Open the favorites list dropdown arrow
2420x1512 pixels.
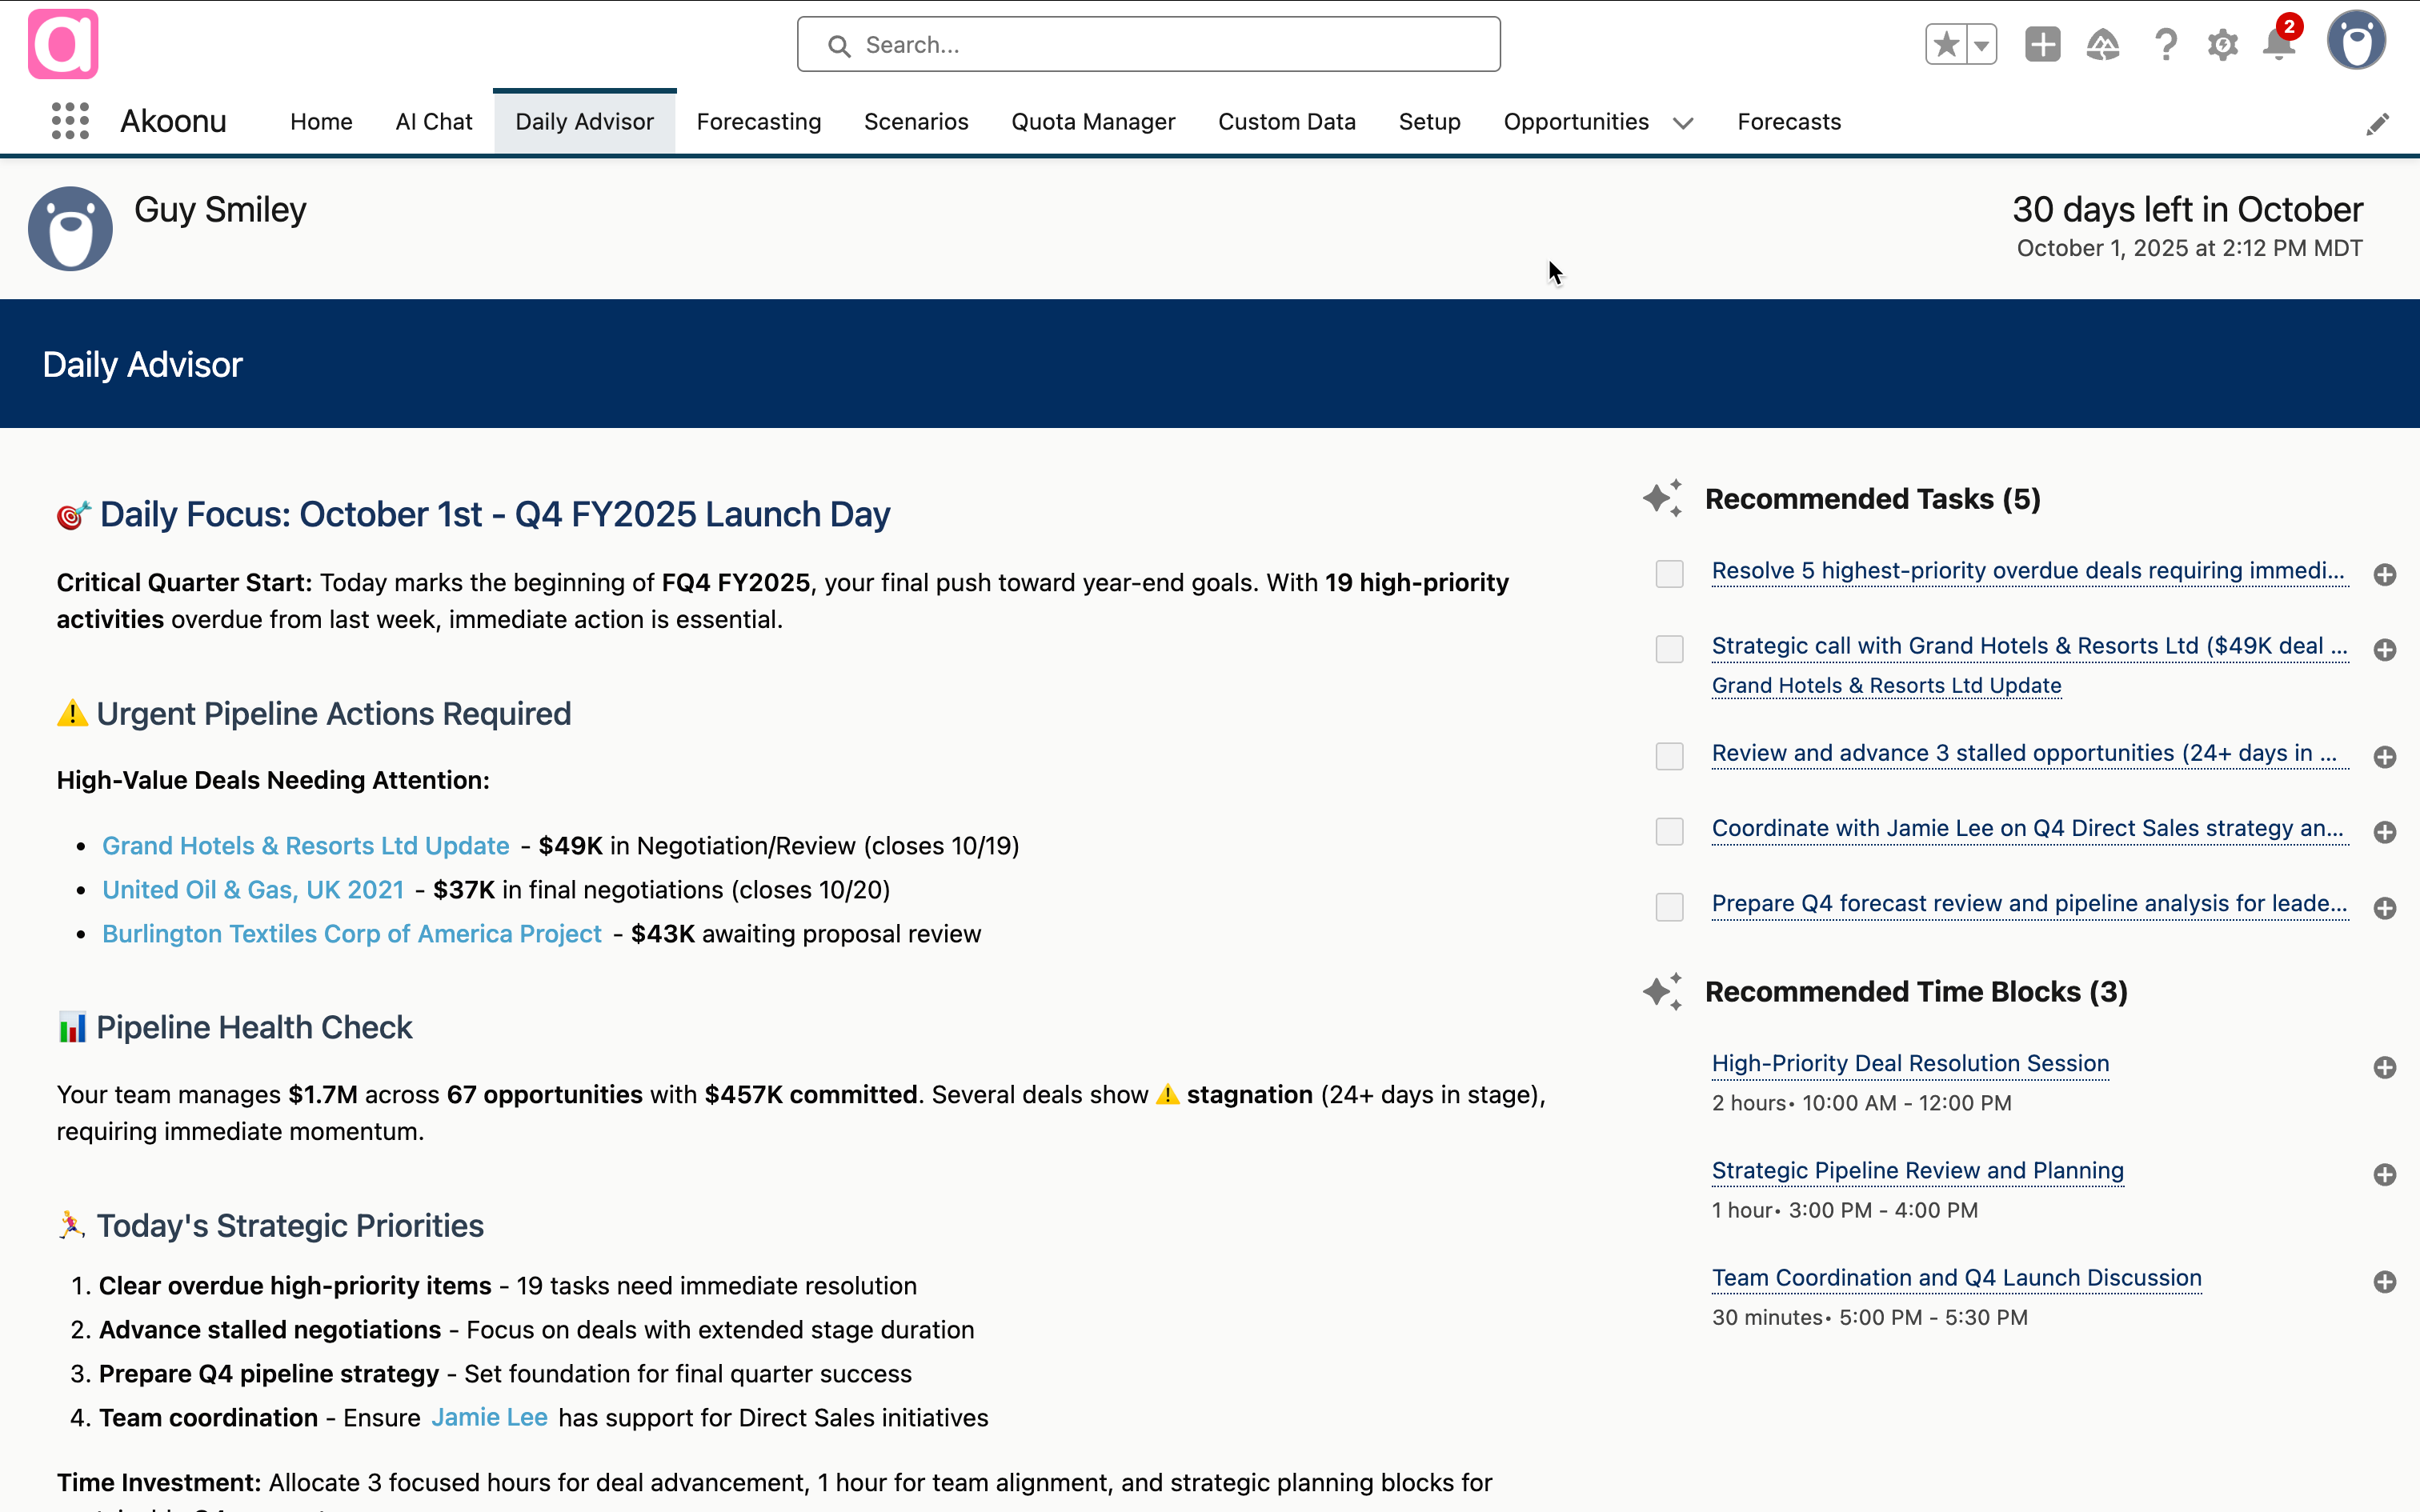[1981, 45]
